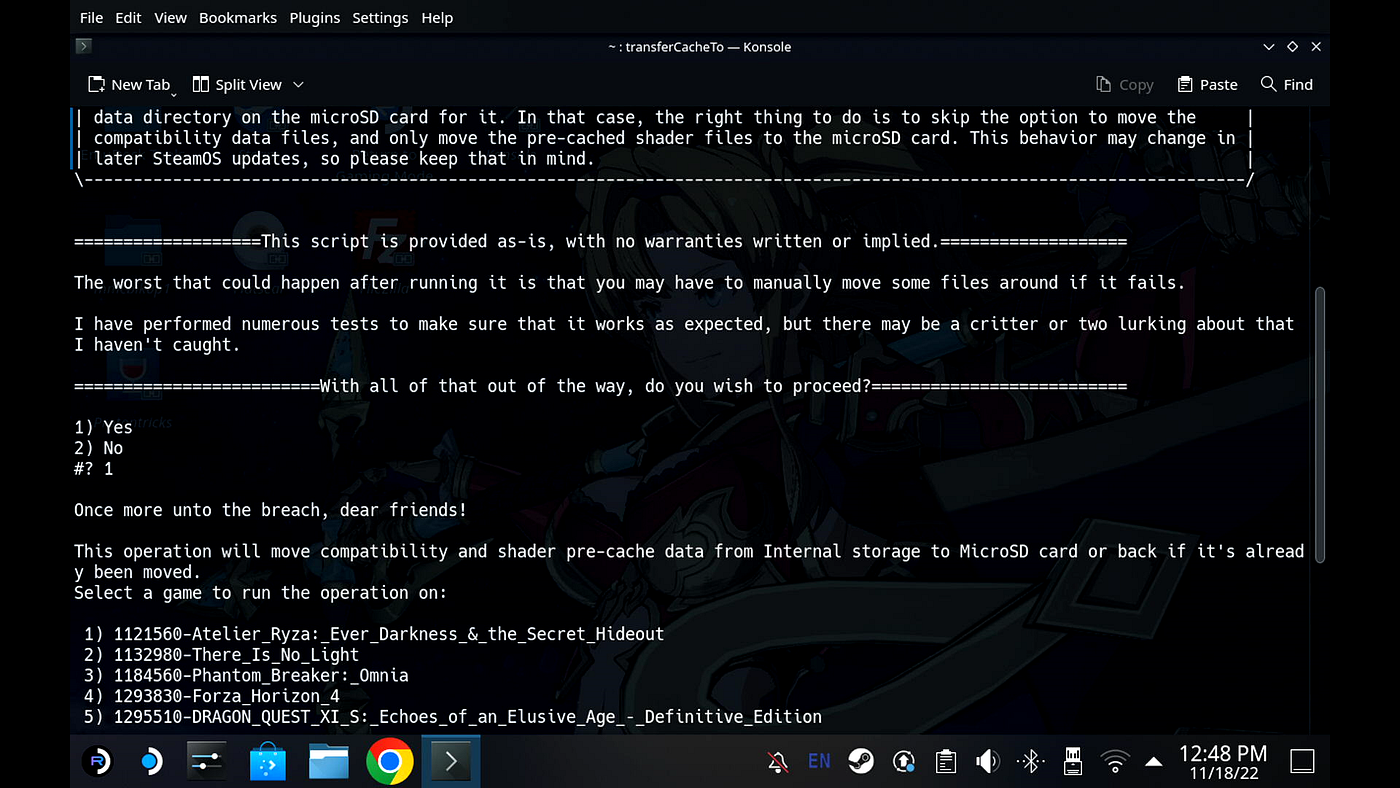This screenshot has width=1400, height=788.
Task: Click the 1184560-Phantom_Breaker:_Omnia entry
Action: (x=246, y=676)
